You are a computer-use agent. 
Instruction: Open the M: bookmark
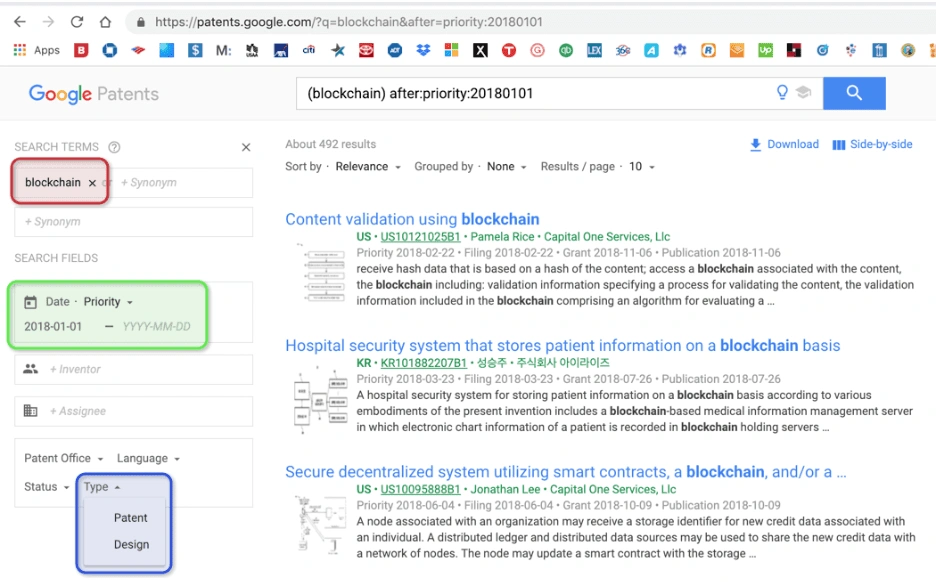[x=223, y=50]
